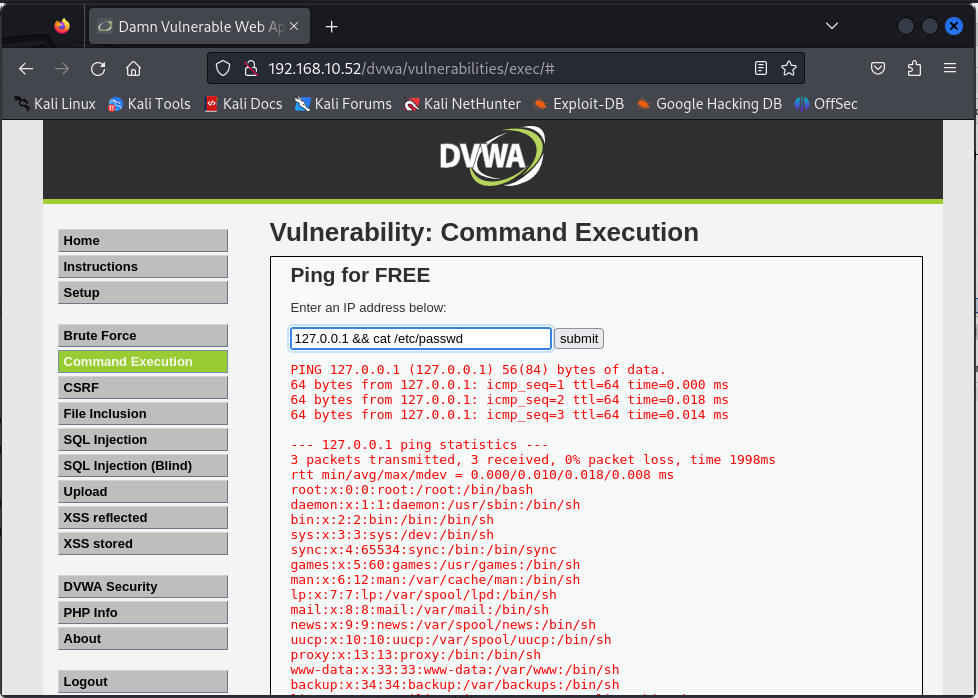Open the Setup menu item

coord(143,293)
